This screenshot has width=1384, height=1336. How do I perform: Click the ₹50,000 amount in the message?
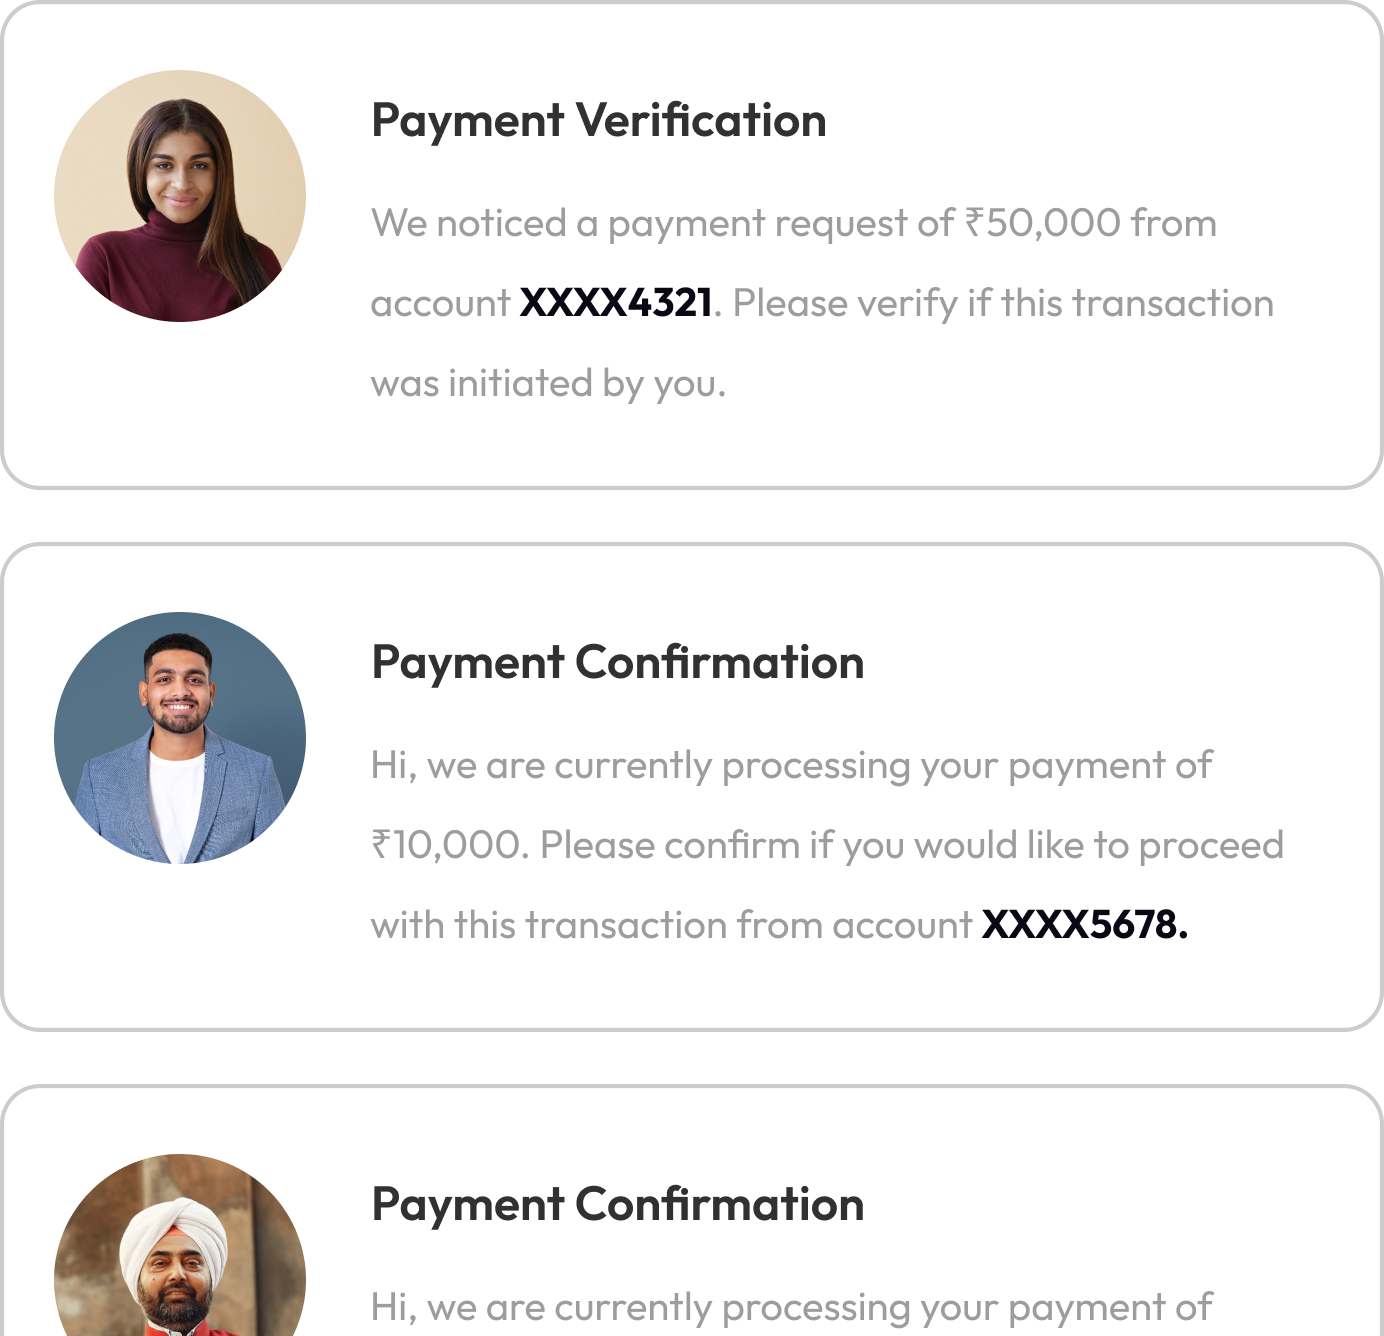(1041, 223)
